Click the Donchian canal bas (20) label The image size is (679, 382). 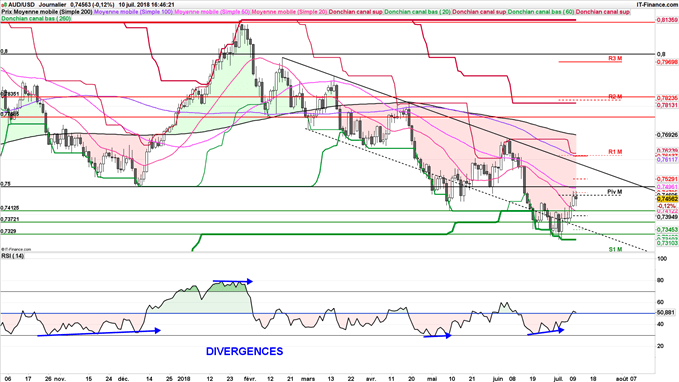coord(417,12)
